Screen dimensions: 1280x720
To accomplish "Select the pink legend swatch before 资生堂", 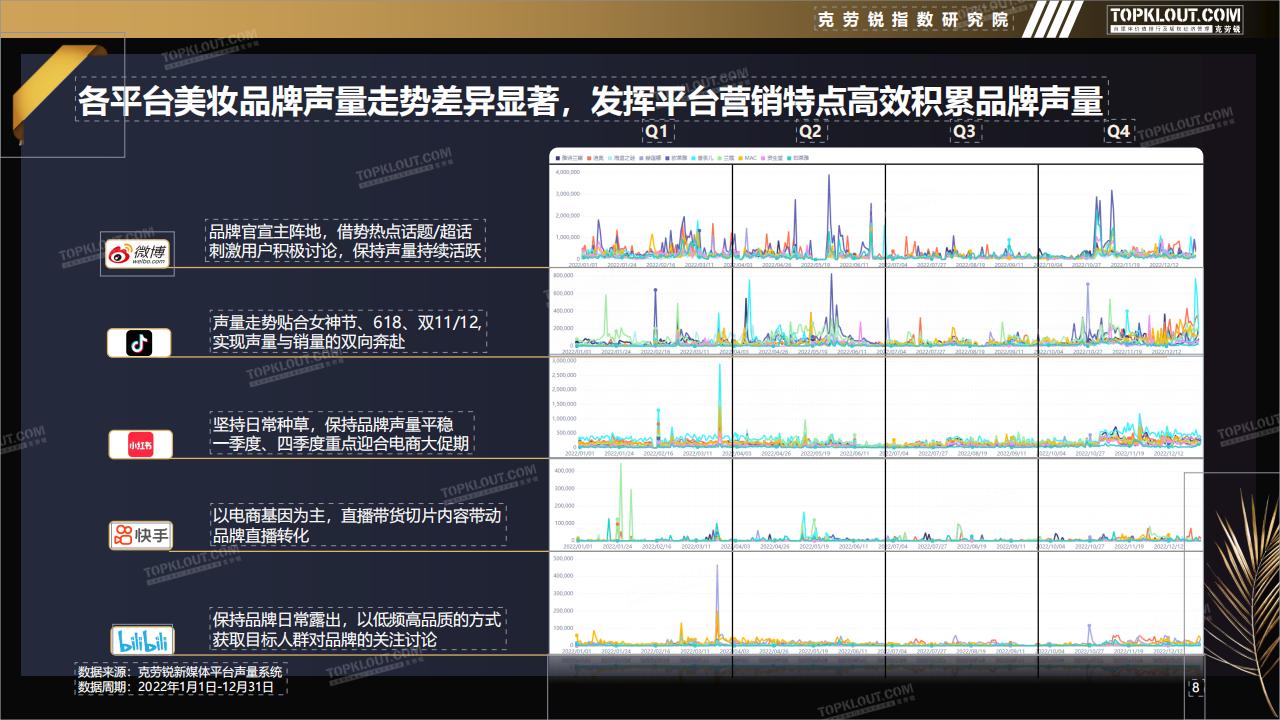I will pyautogui.click(x=763, y=158).
